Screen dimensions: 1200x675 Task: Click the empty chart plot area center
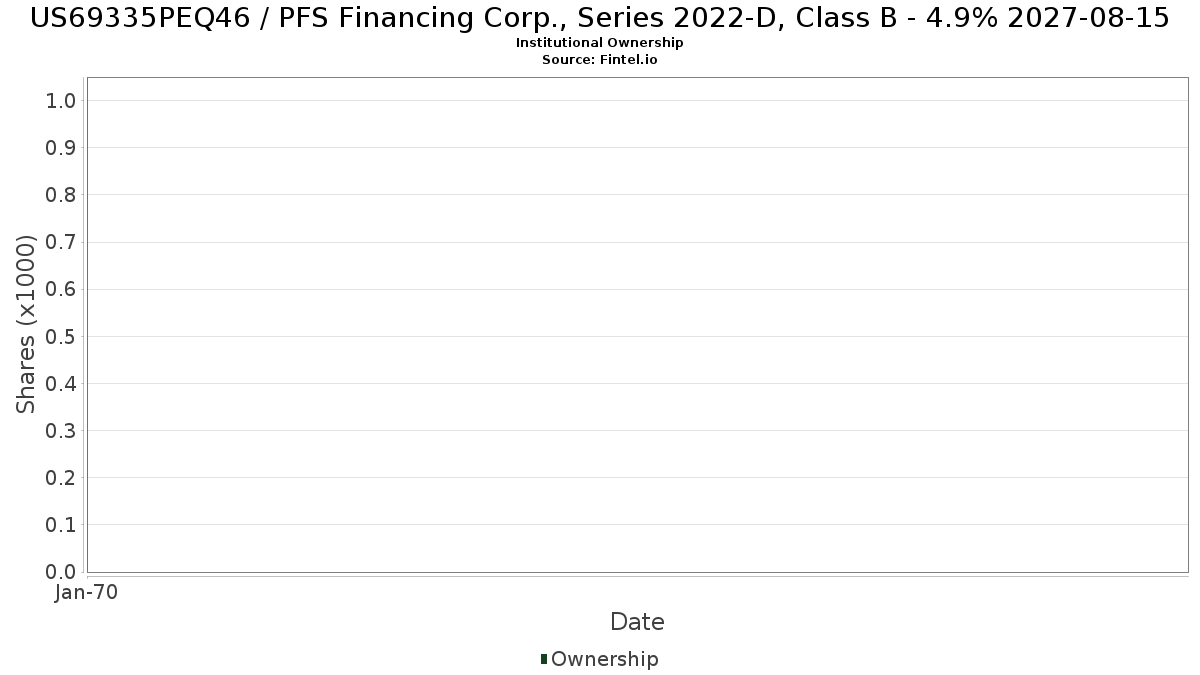click(638, 325)
